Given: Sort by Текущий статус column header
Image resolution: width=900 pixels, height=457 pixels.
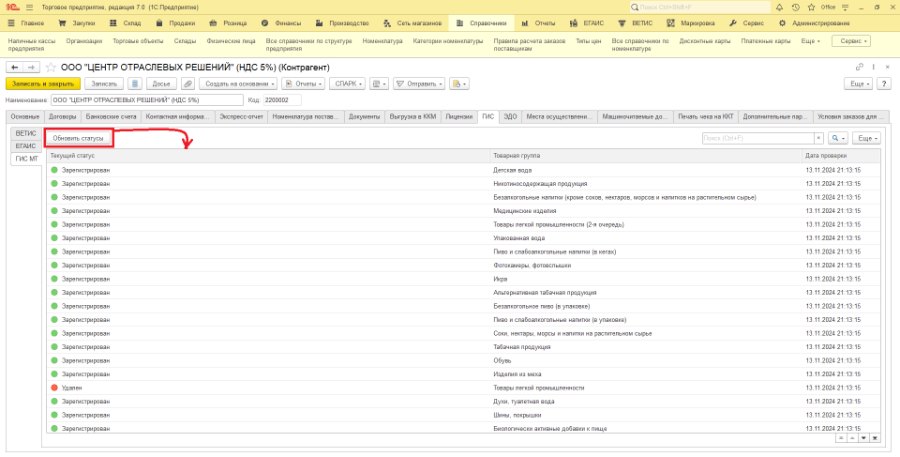Looking at the screenshot, I should 268,156.
